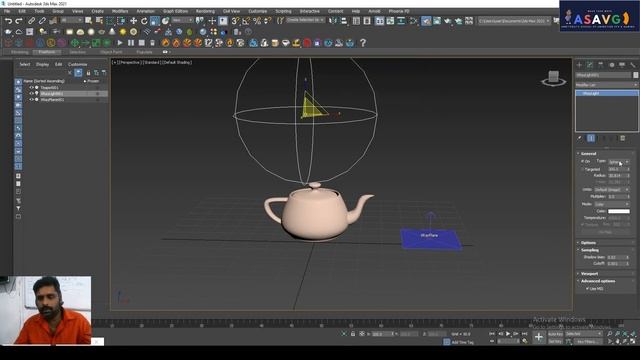
Task: Select the Link tool icon
Action: coord(31,21)
